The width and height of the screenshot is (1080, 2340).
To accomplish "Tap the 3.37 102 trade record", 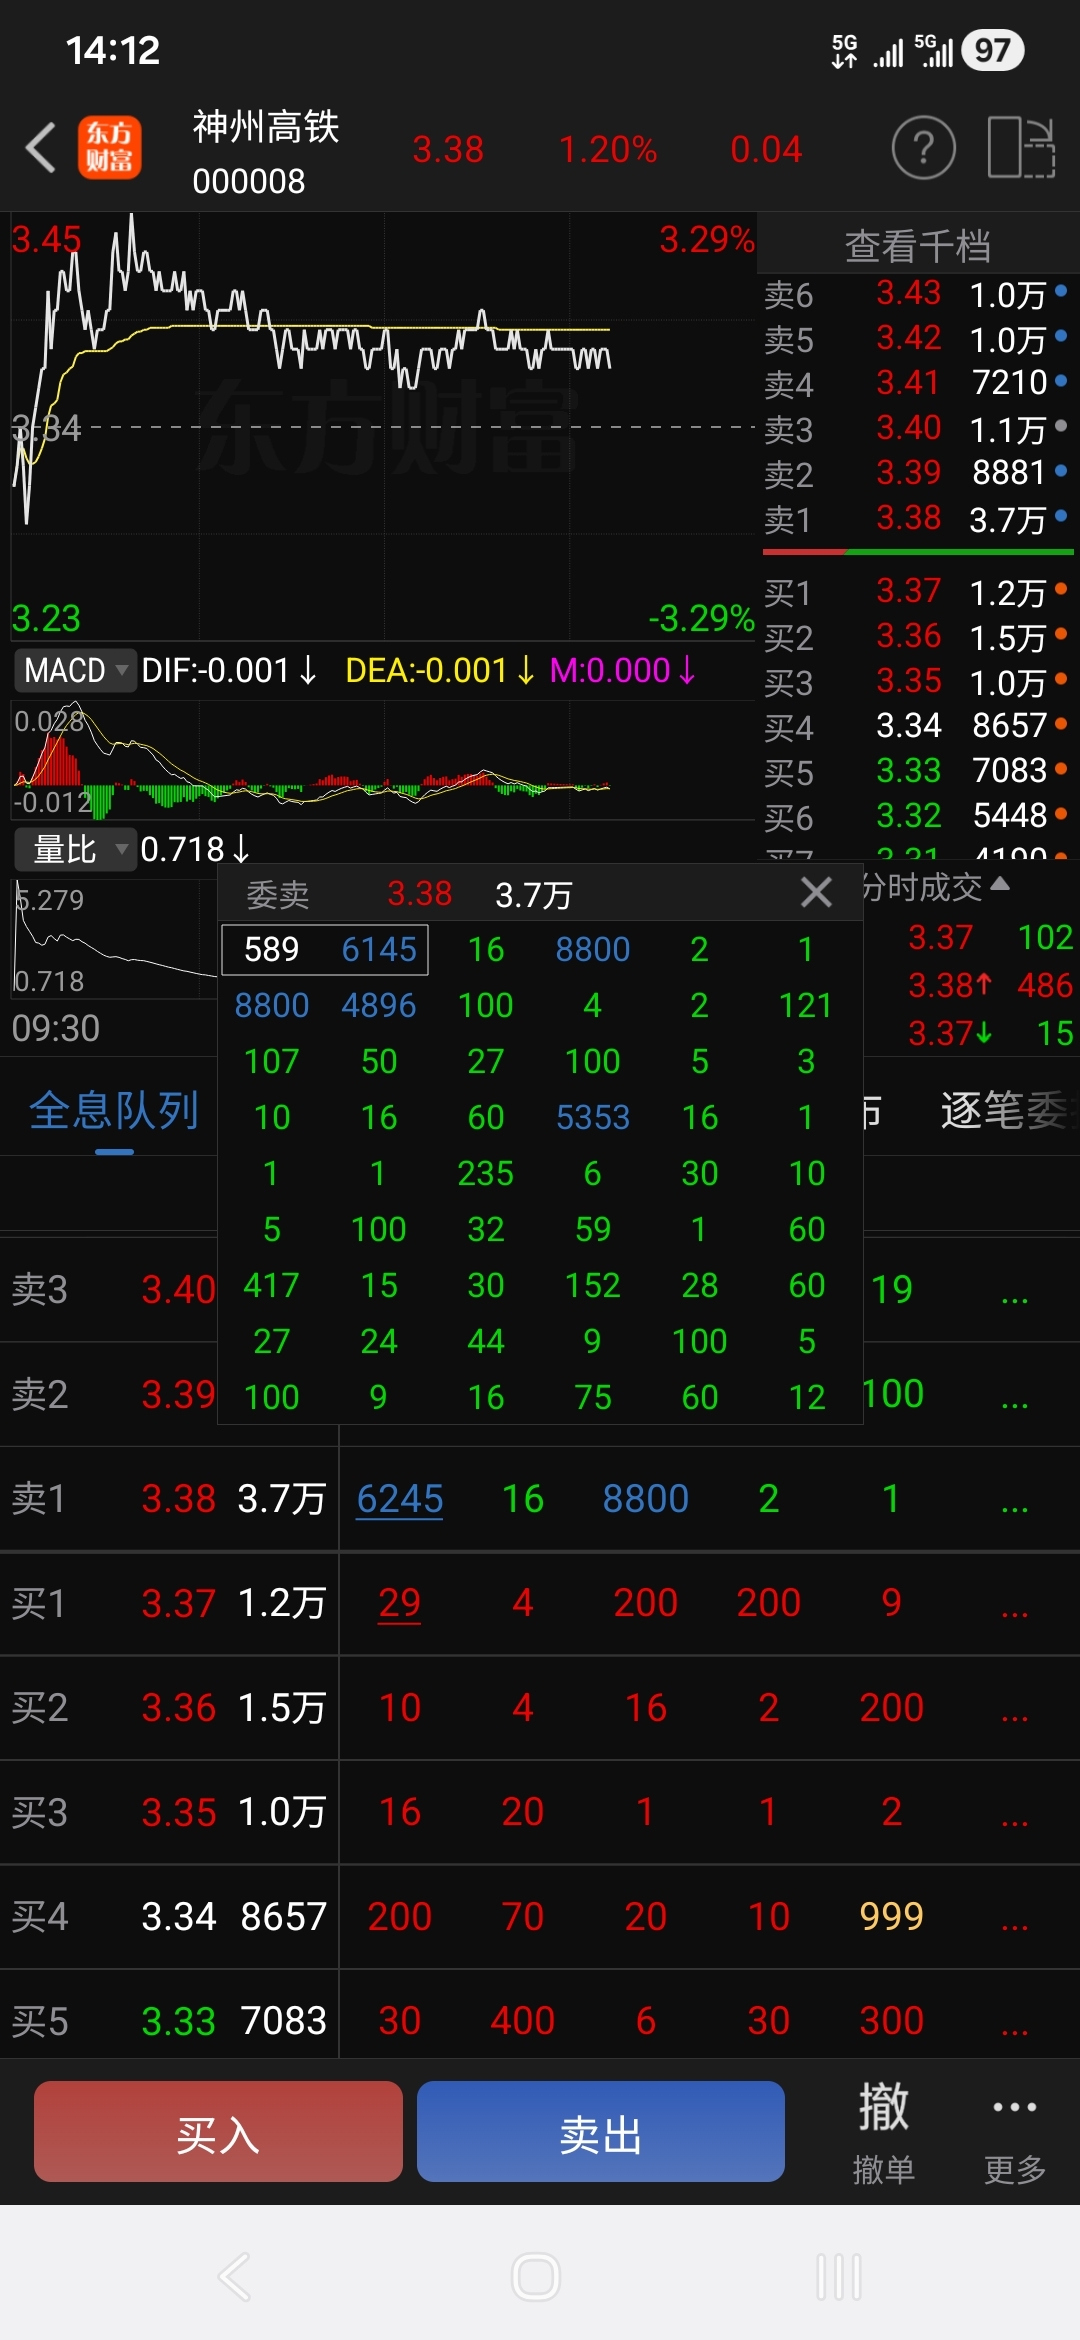I will (x=990, y=937).
